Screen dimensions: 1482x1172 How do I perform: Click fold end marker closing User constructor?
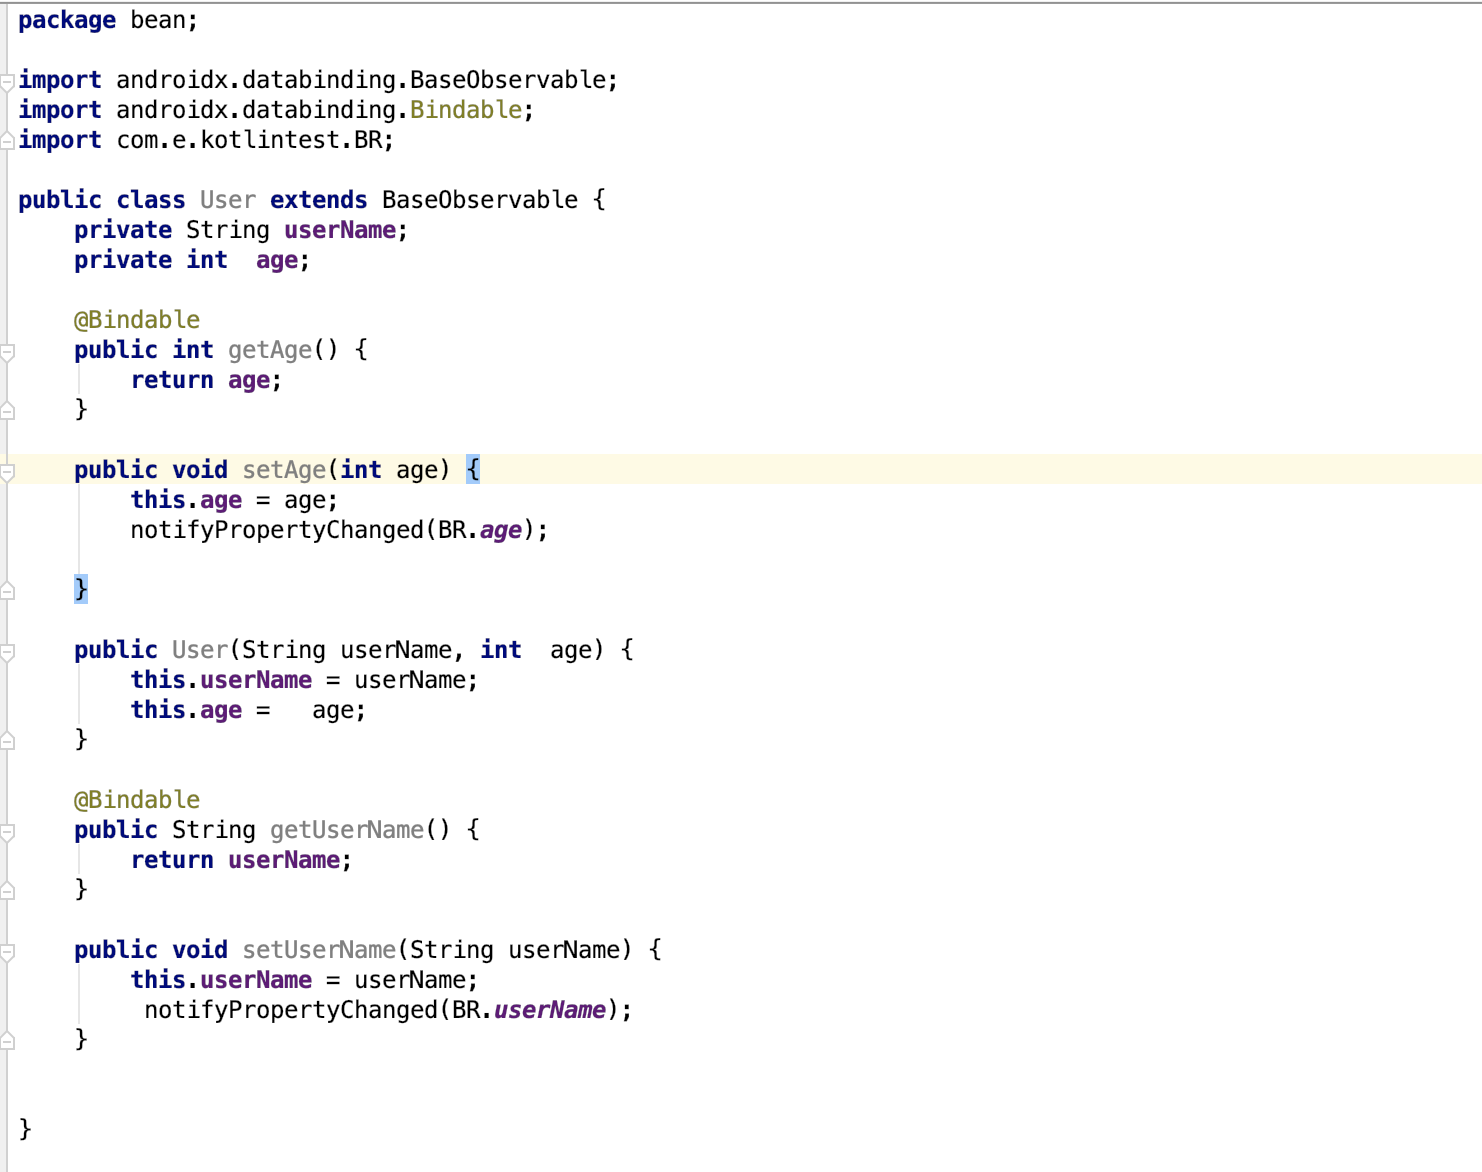pyautogui.click(x=7, y=740)
